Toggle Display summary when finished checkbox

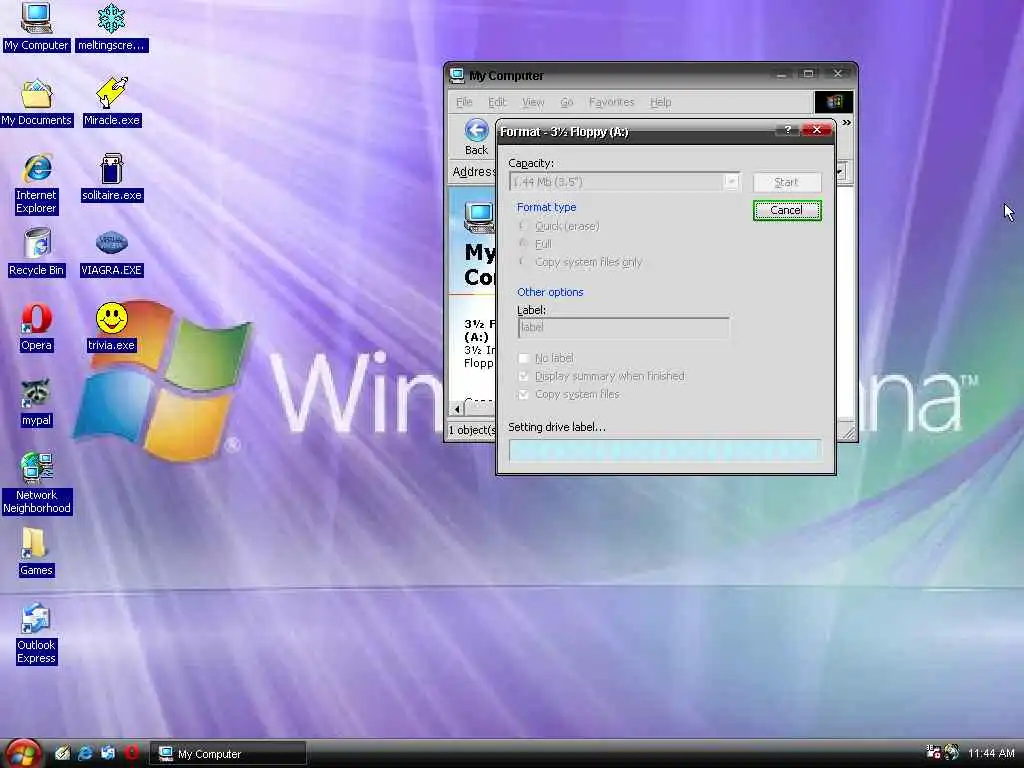pos(524,376)
